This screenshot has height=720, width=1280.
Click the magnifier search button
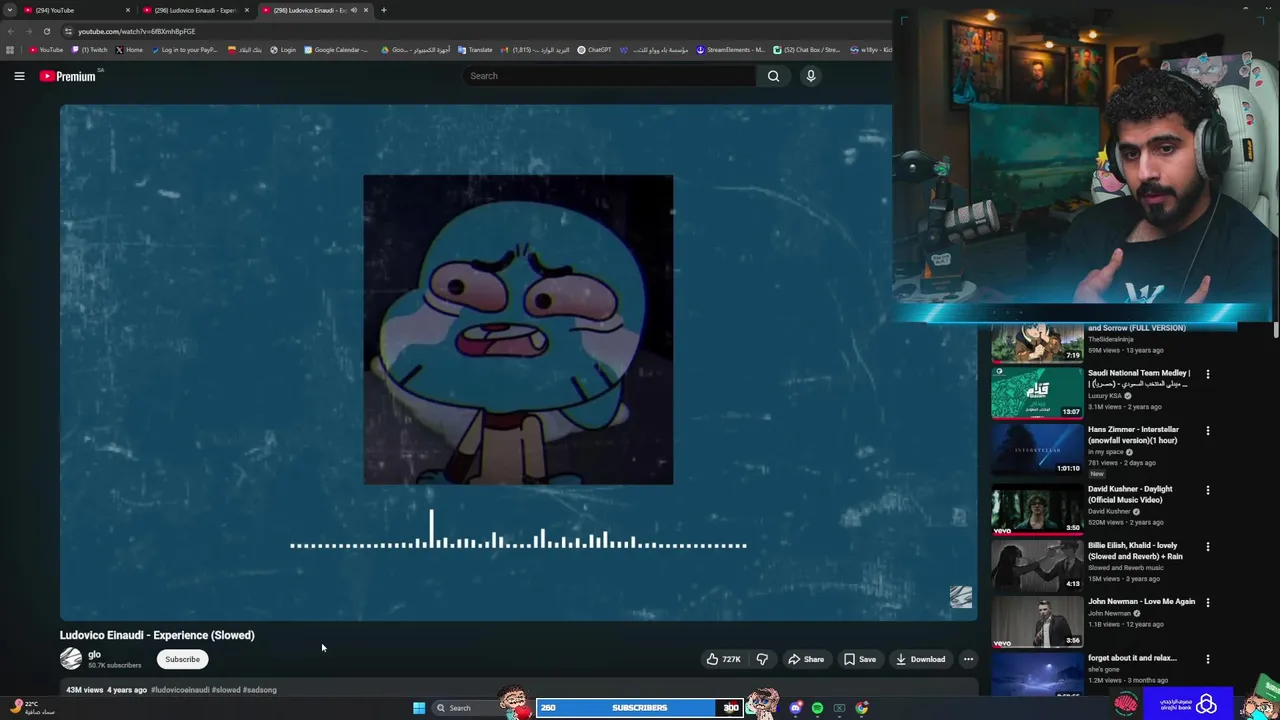tap(773, 76)
